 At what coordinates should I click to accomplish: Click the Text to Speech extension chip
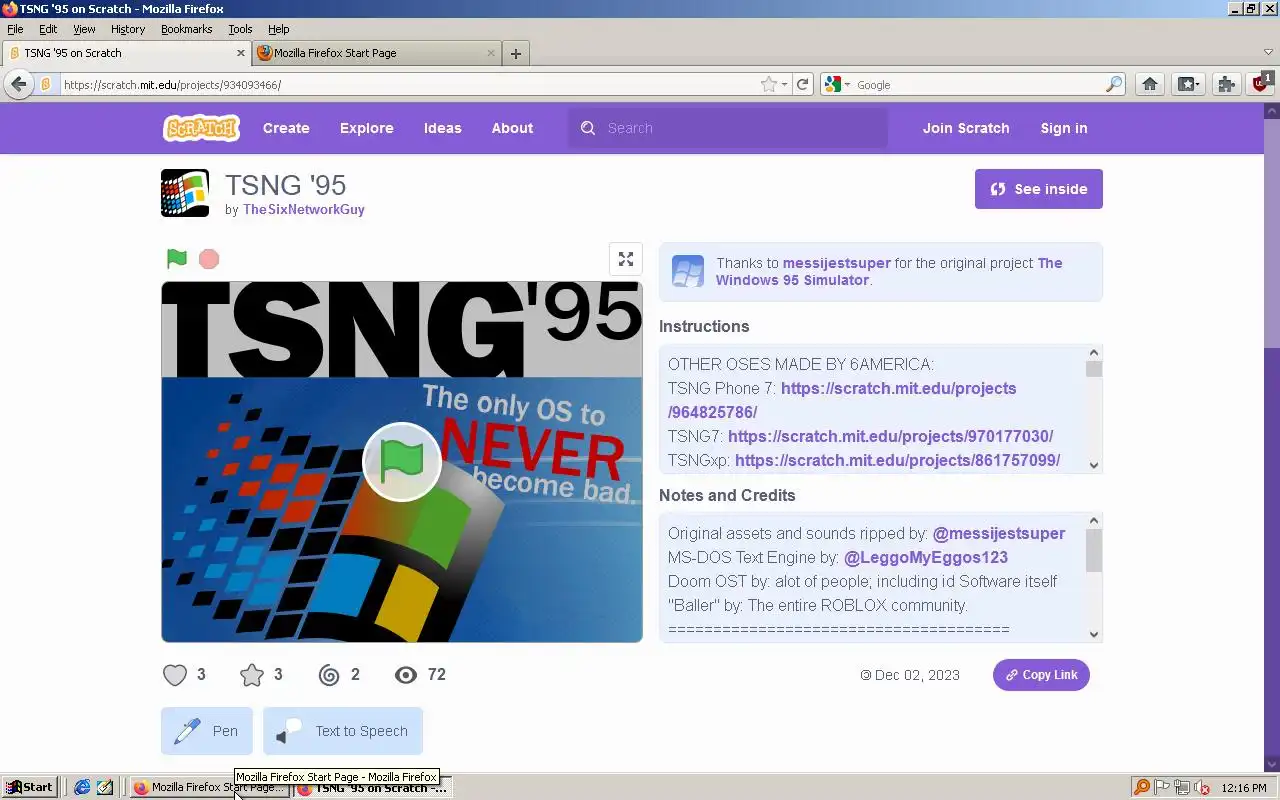343,731
